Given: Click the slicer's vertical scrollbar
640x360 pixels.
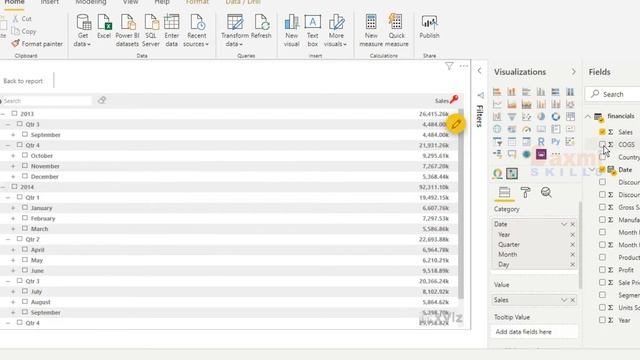Looking at the screenshot, I should tap(461, 204).
